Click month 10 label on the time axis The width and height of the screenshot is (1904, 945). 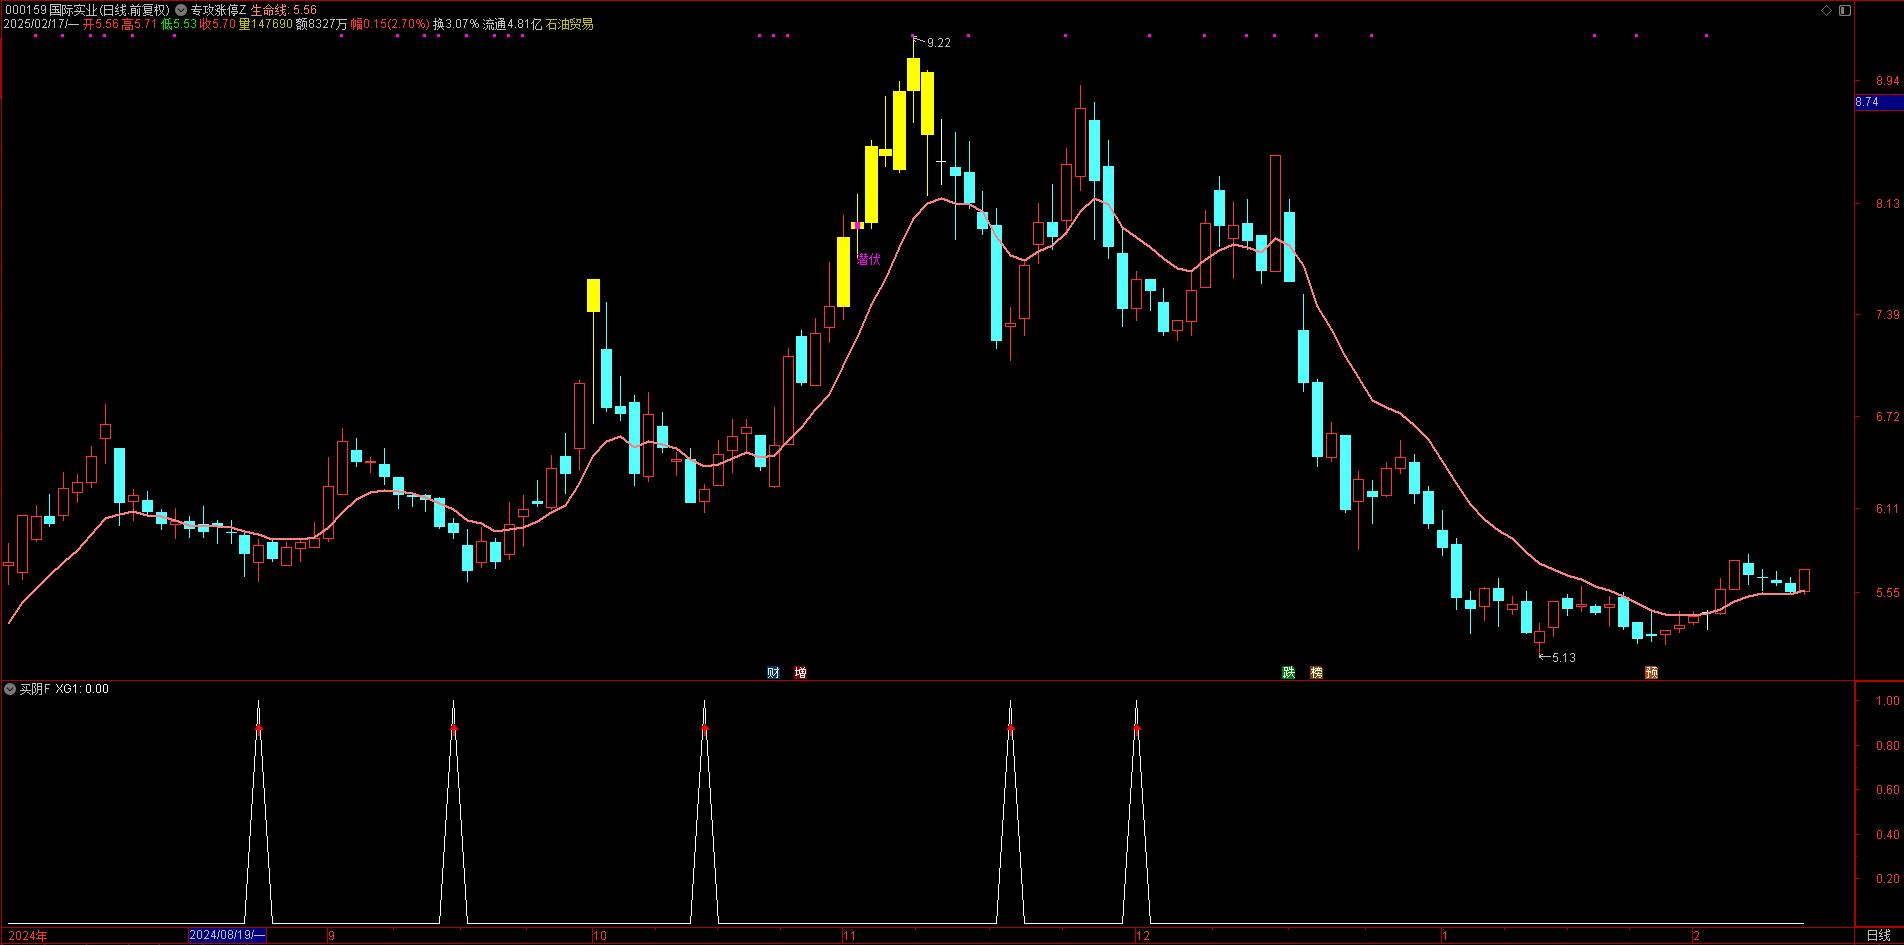tap(600, 936)
